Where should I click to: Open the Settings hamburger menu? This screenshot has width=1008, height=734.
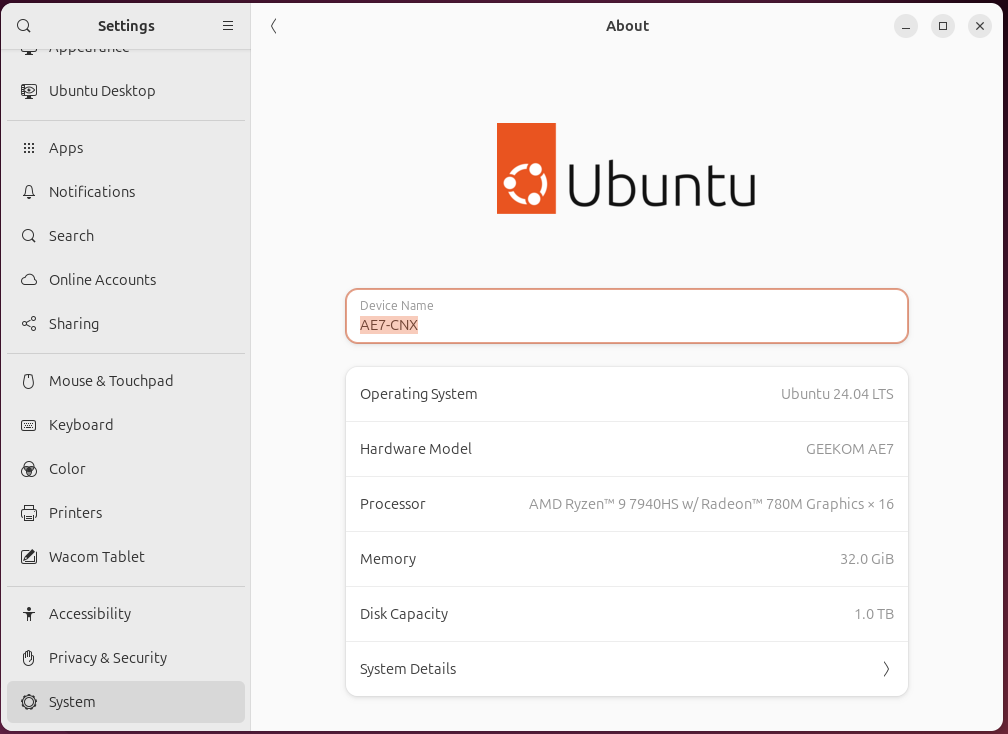228,26
